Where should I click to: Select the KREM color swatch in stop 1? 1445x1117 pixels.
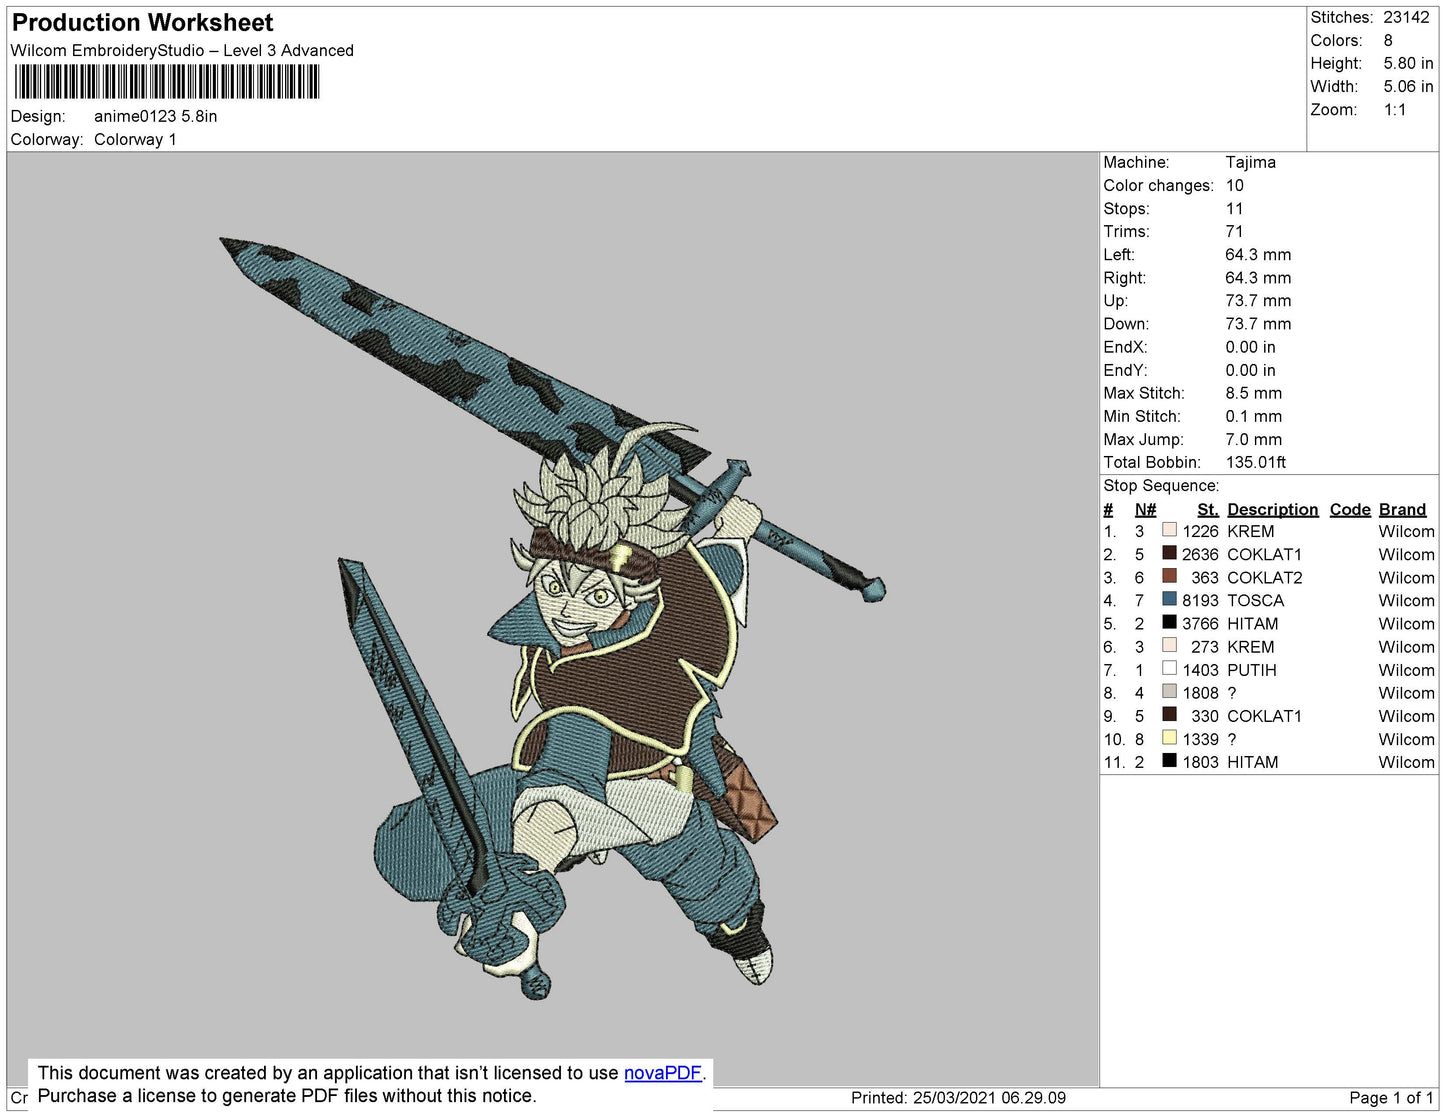(x=1169, y=530)
